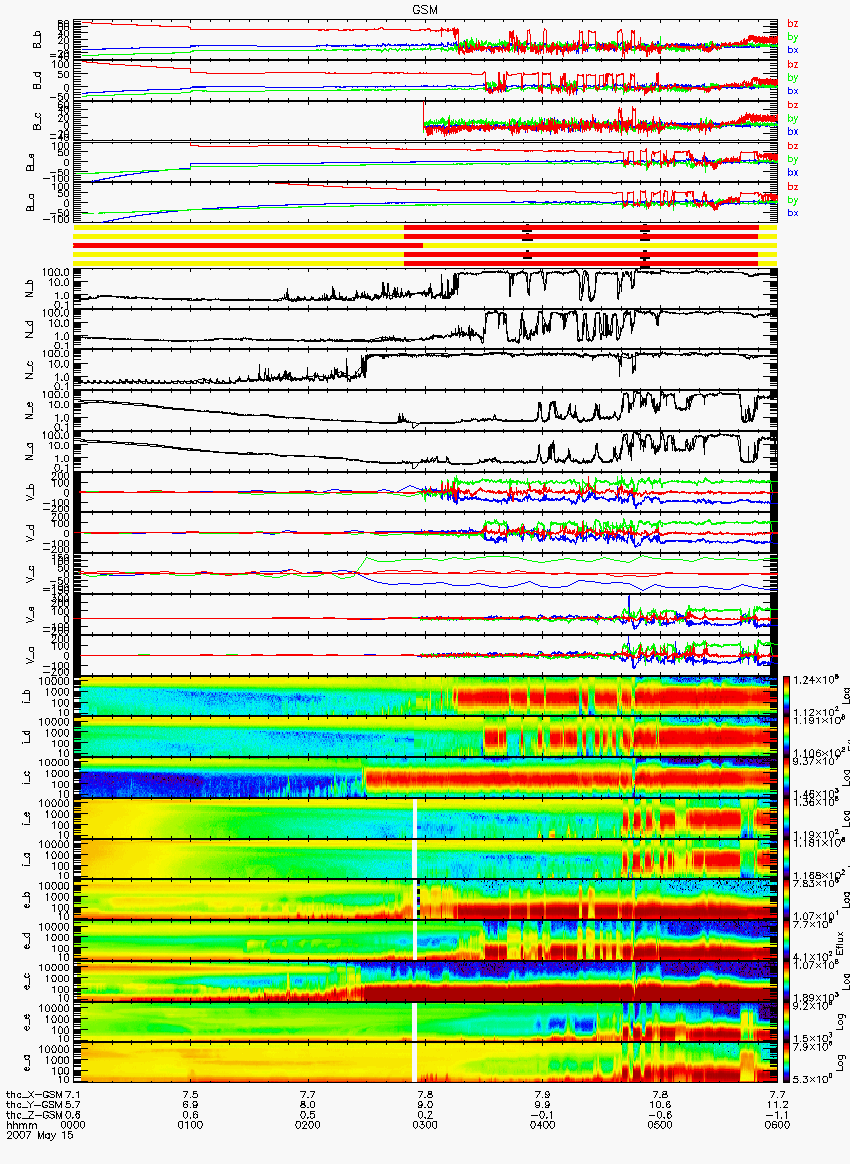Click the 0600 time tick label
850x1164 pixels.
click(778, 1125)
